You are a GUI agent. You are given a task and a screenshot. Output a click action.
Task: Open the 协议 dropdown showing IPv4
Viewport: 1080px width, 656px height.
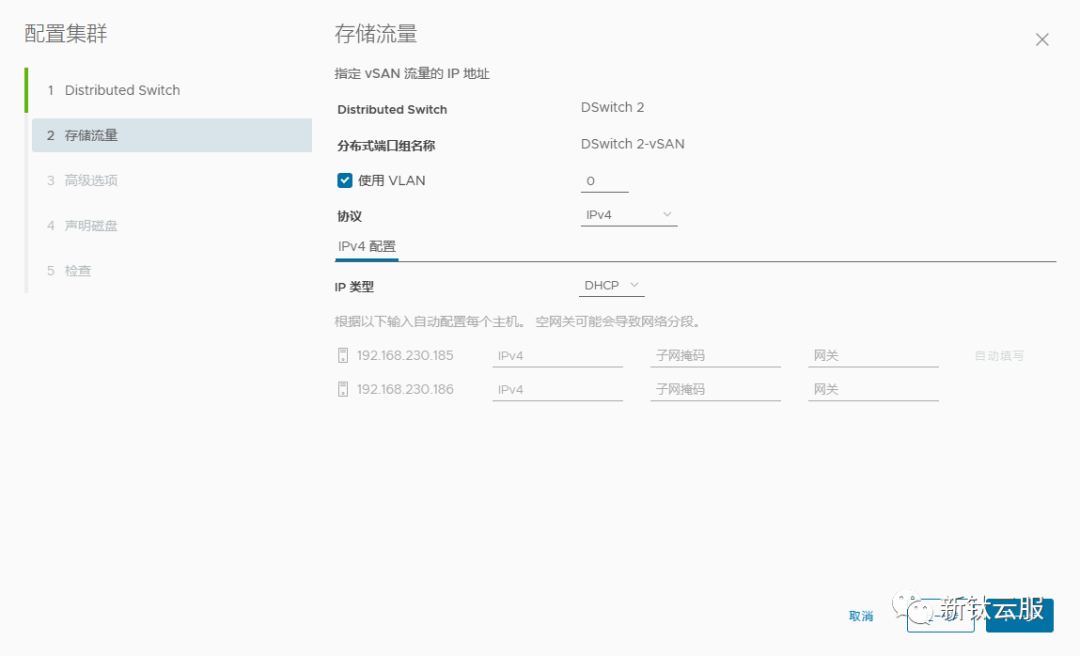click(x=628, y=213)
